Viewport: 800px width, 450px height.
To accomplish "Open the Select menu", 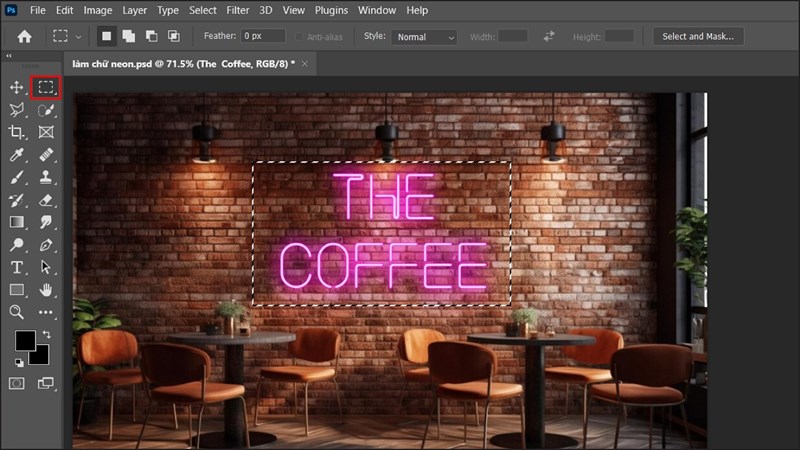I will click(x=203, y=10).
